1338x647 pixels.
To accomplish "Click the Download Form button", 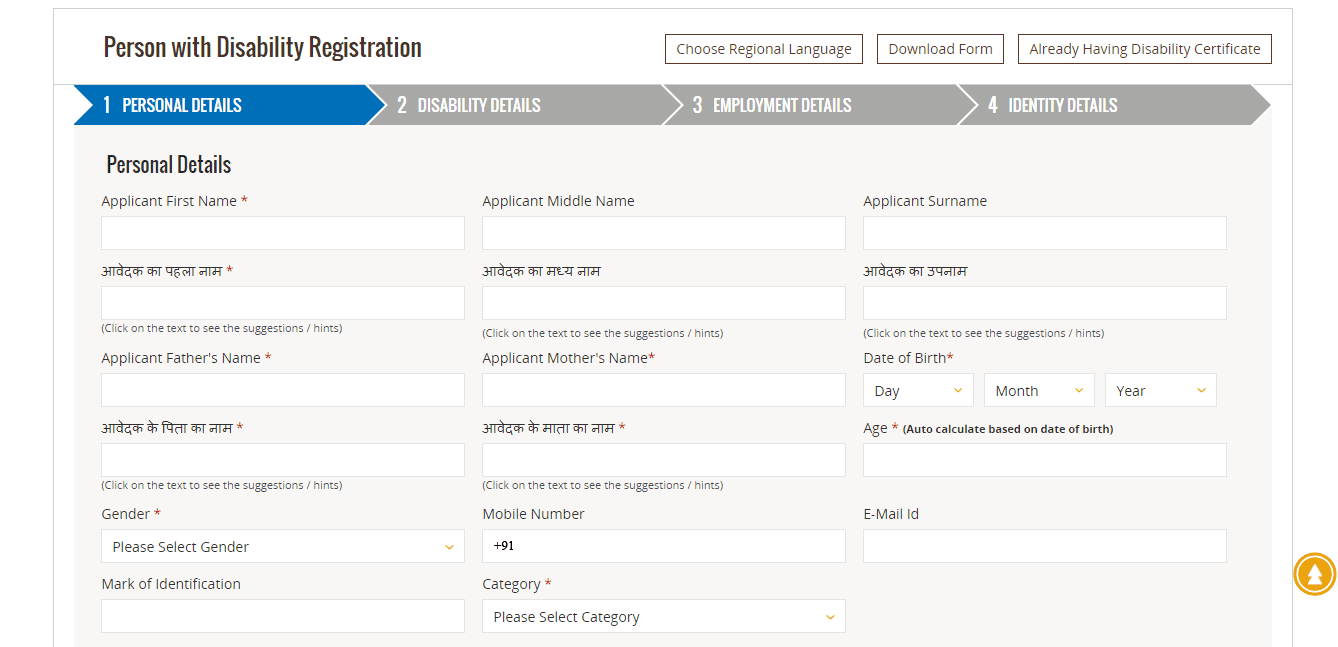I will [x=939, y=48].
